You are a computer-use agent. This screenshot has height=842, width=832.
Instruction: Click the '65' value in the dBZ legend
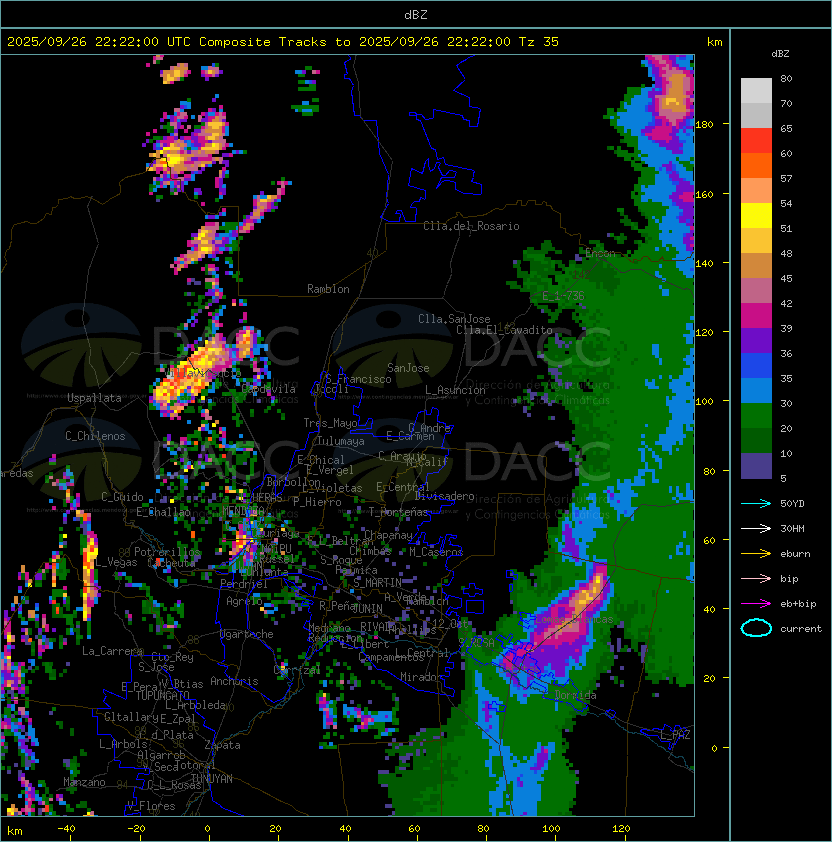[x=786, y=128]
